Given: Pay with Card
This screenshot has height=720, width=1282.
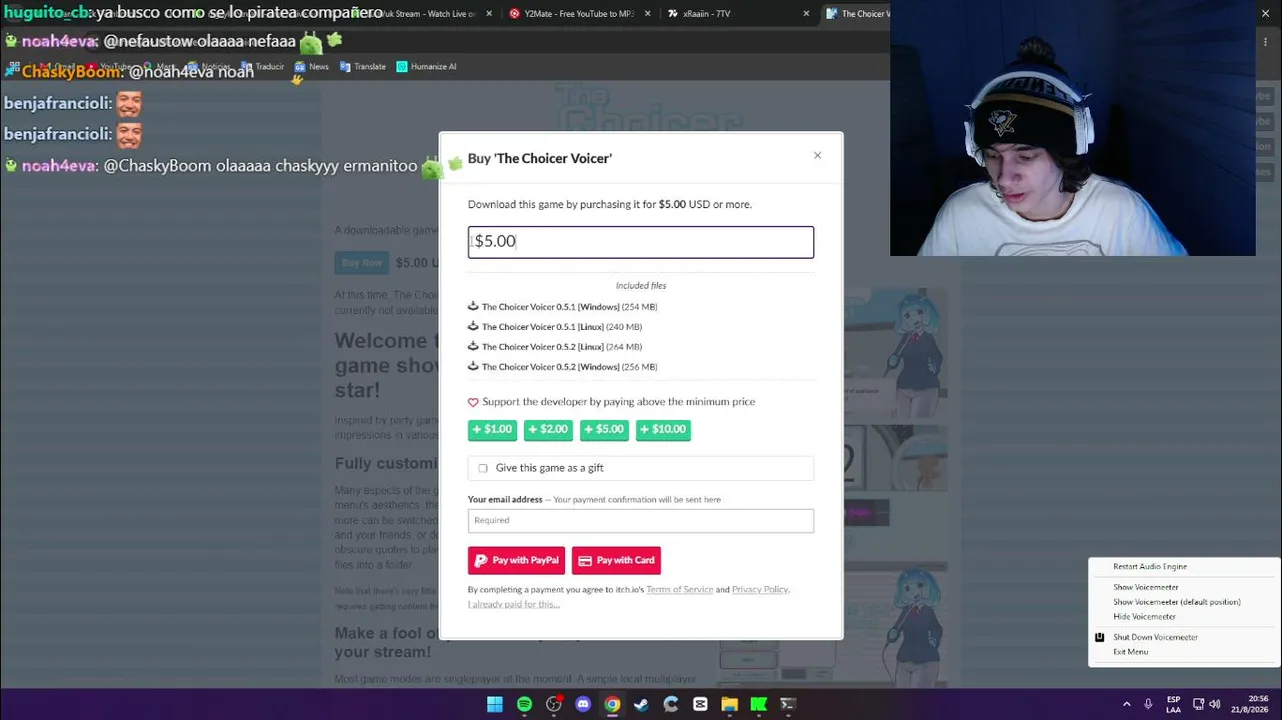Looking at the screenshot, I should pos(616,560).
